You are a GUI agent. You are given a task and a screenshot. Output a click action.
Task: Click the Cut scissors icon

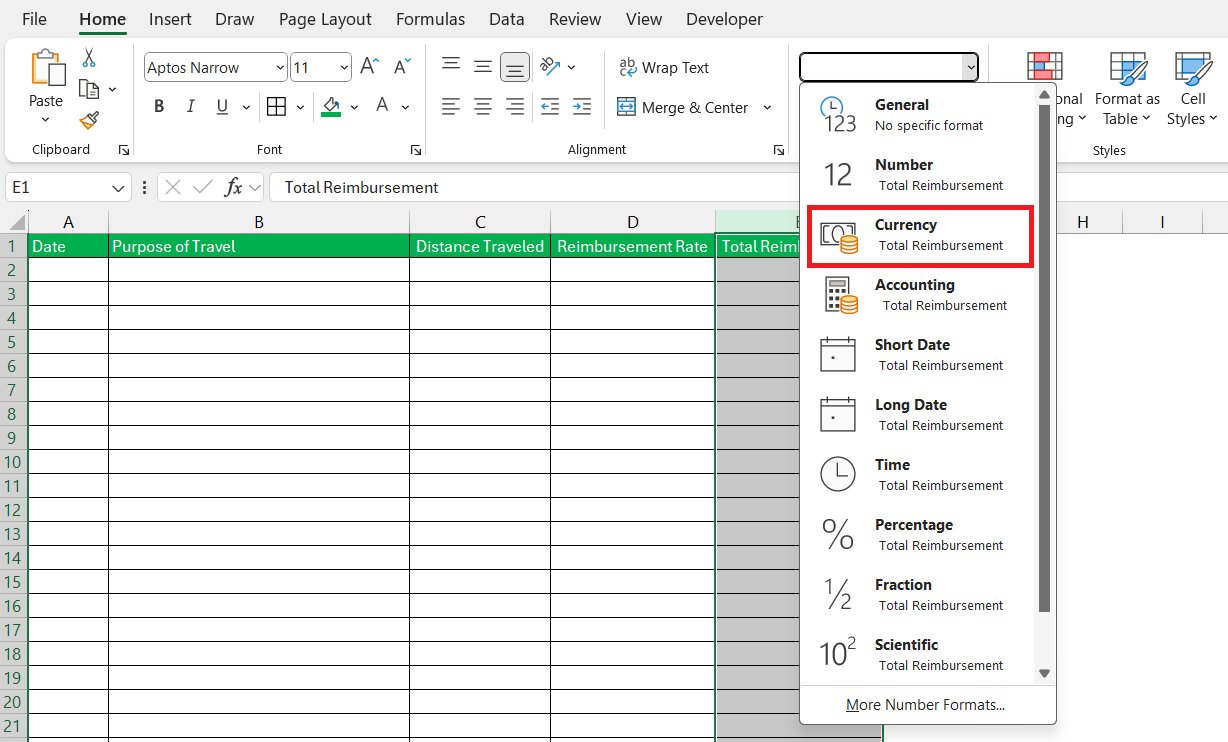point(89,58)
